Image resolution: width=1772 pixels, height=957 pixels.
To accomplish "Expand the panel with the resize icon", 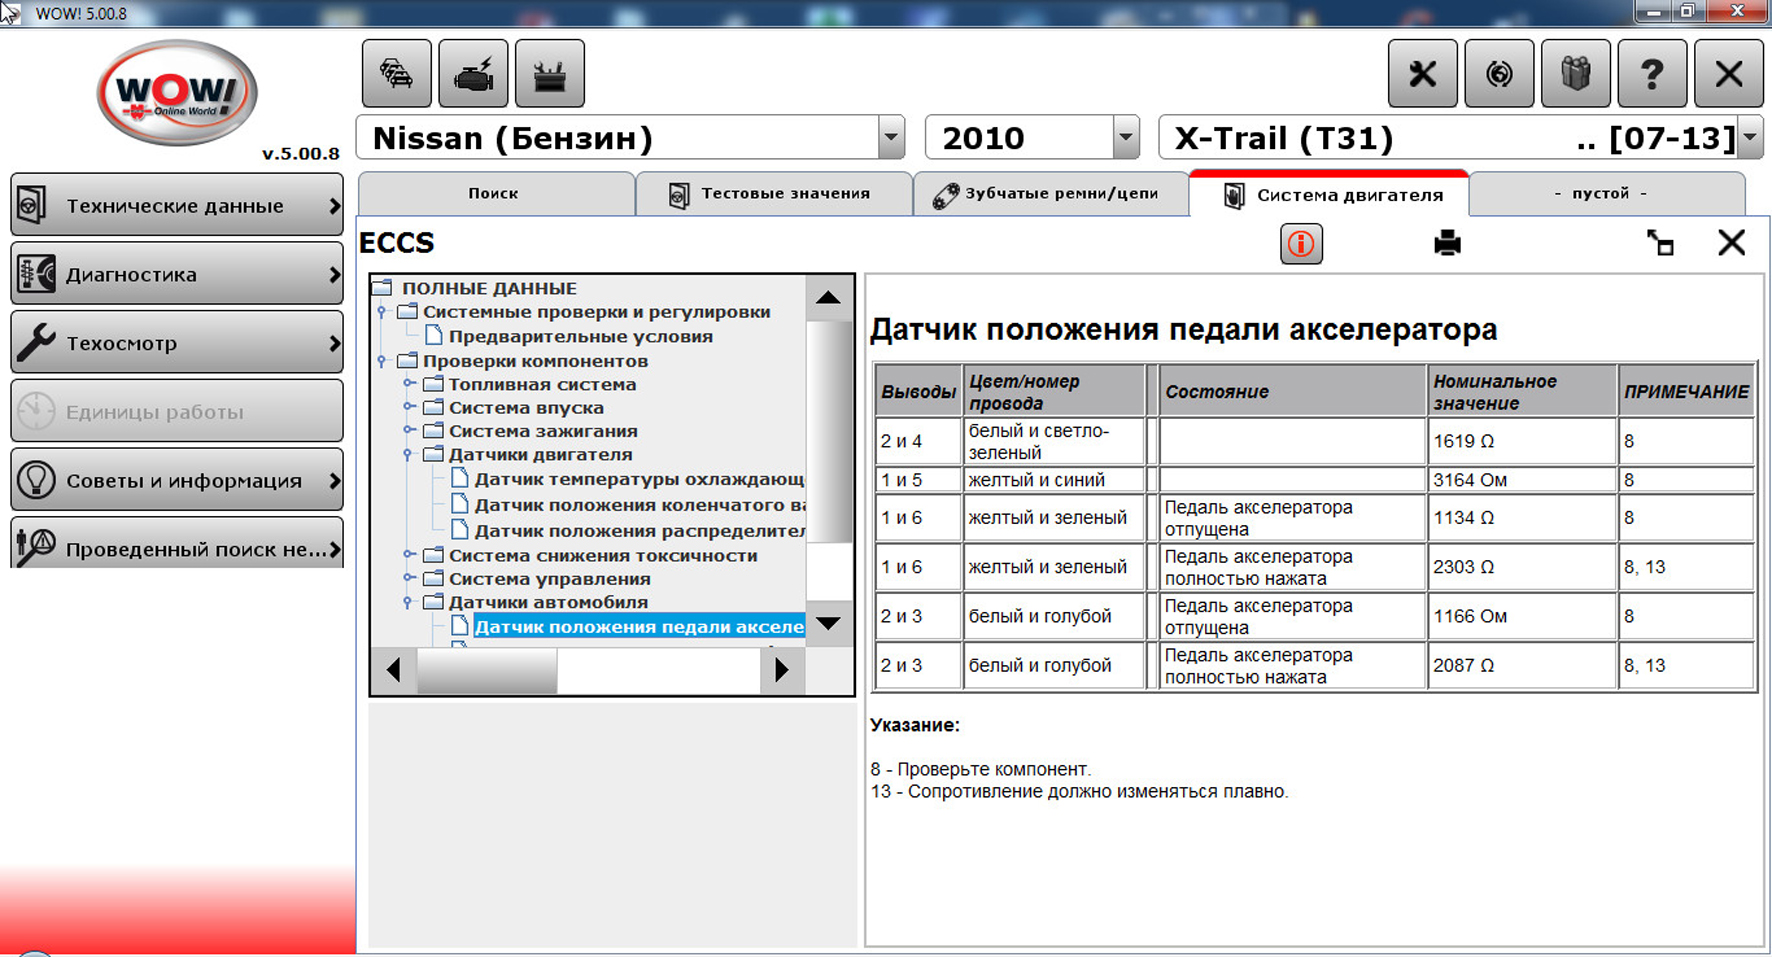I will 1660,243.
